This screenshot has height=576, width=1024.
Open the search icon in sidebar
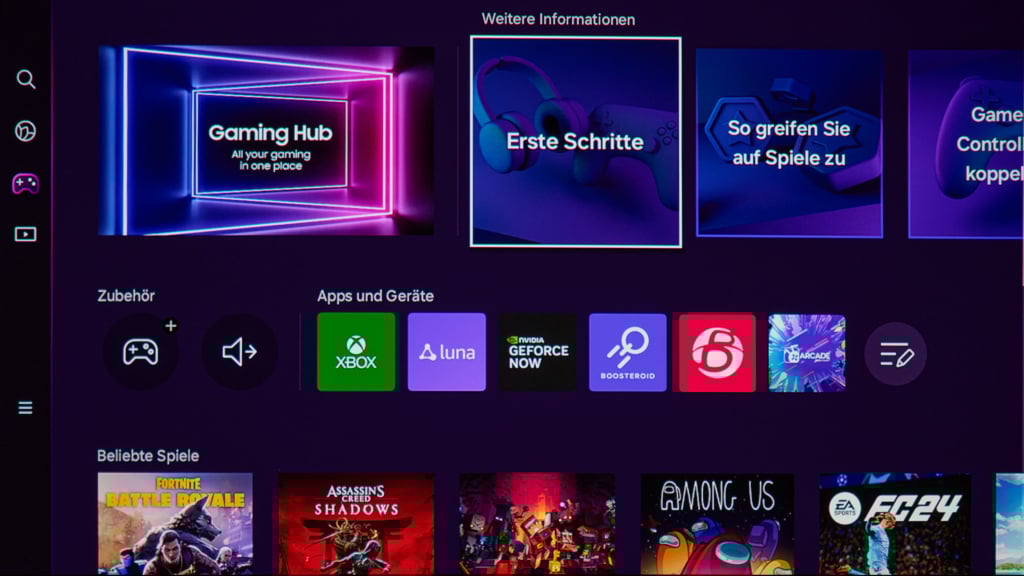pyautogui.click(x=26, y=79)
